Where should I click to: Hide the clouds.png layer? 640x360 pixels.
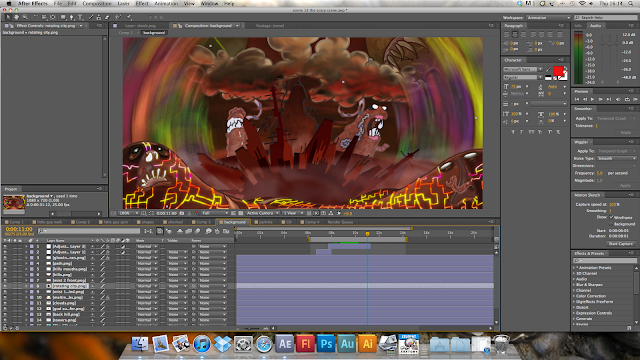pyautogui.click(x=5, y=303)
